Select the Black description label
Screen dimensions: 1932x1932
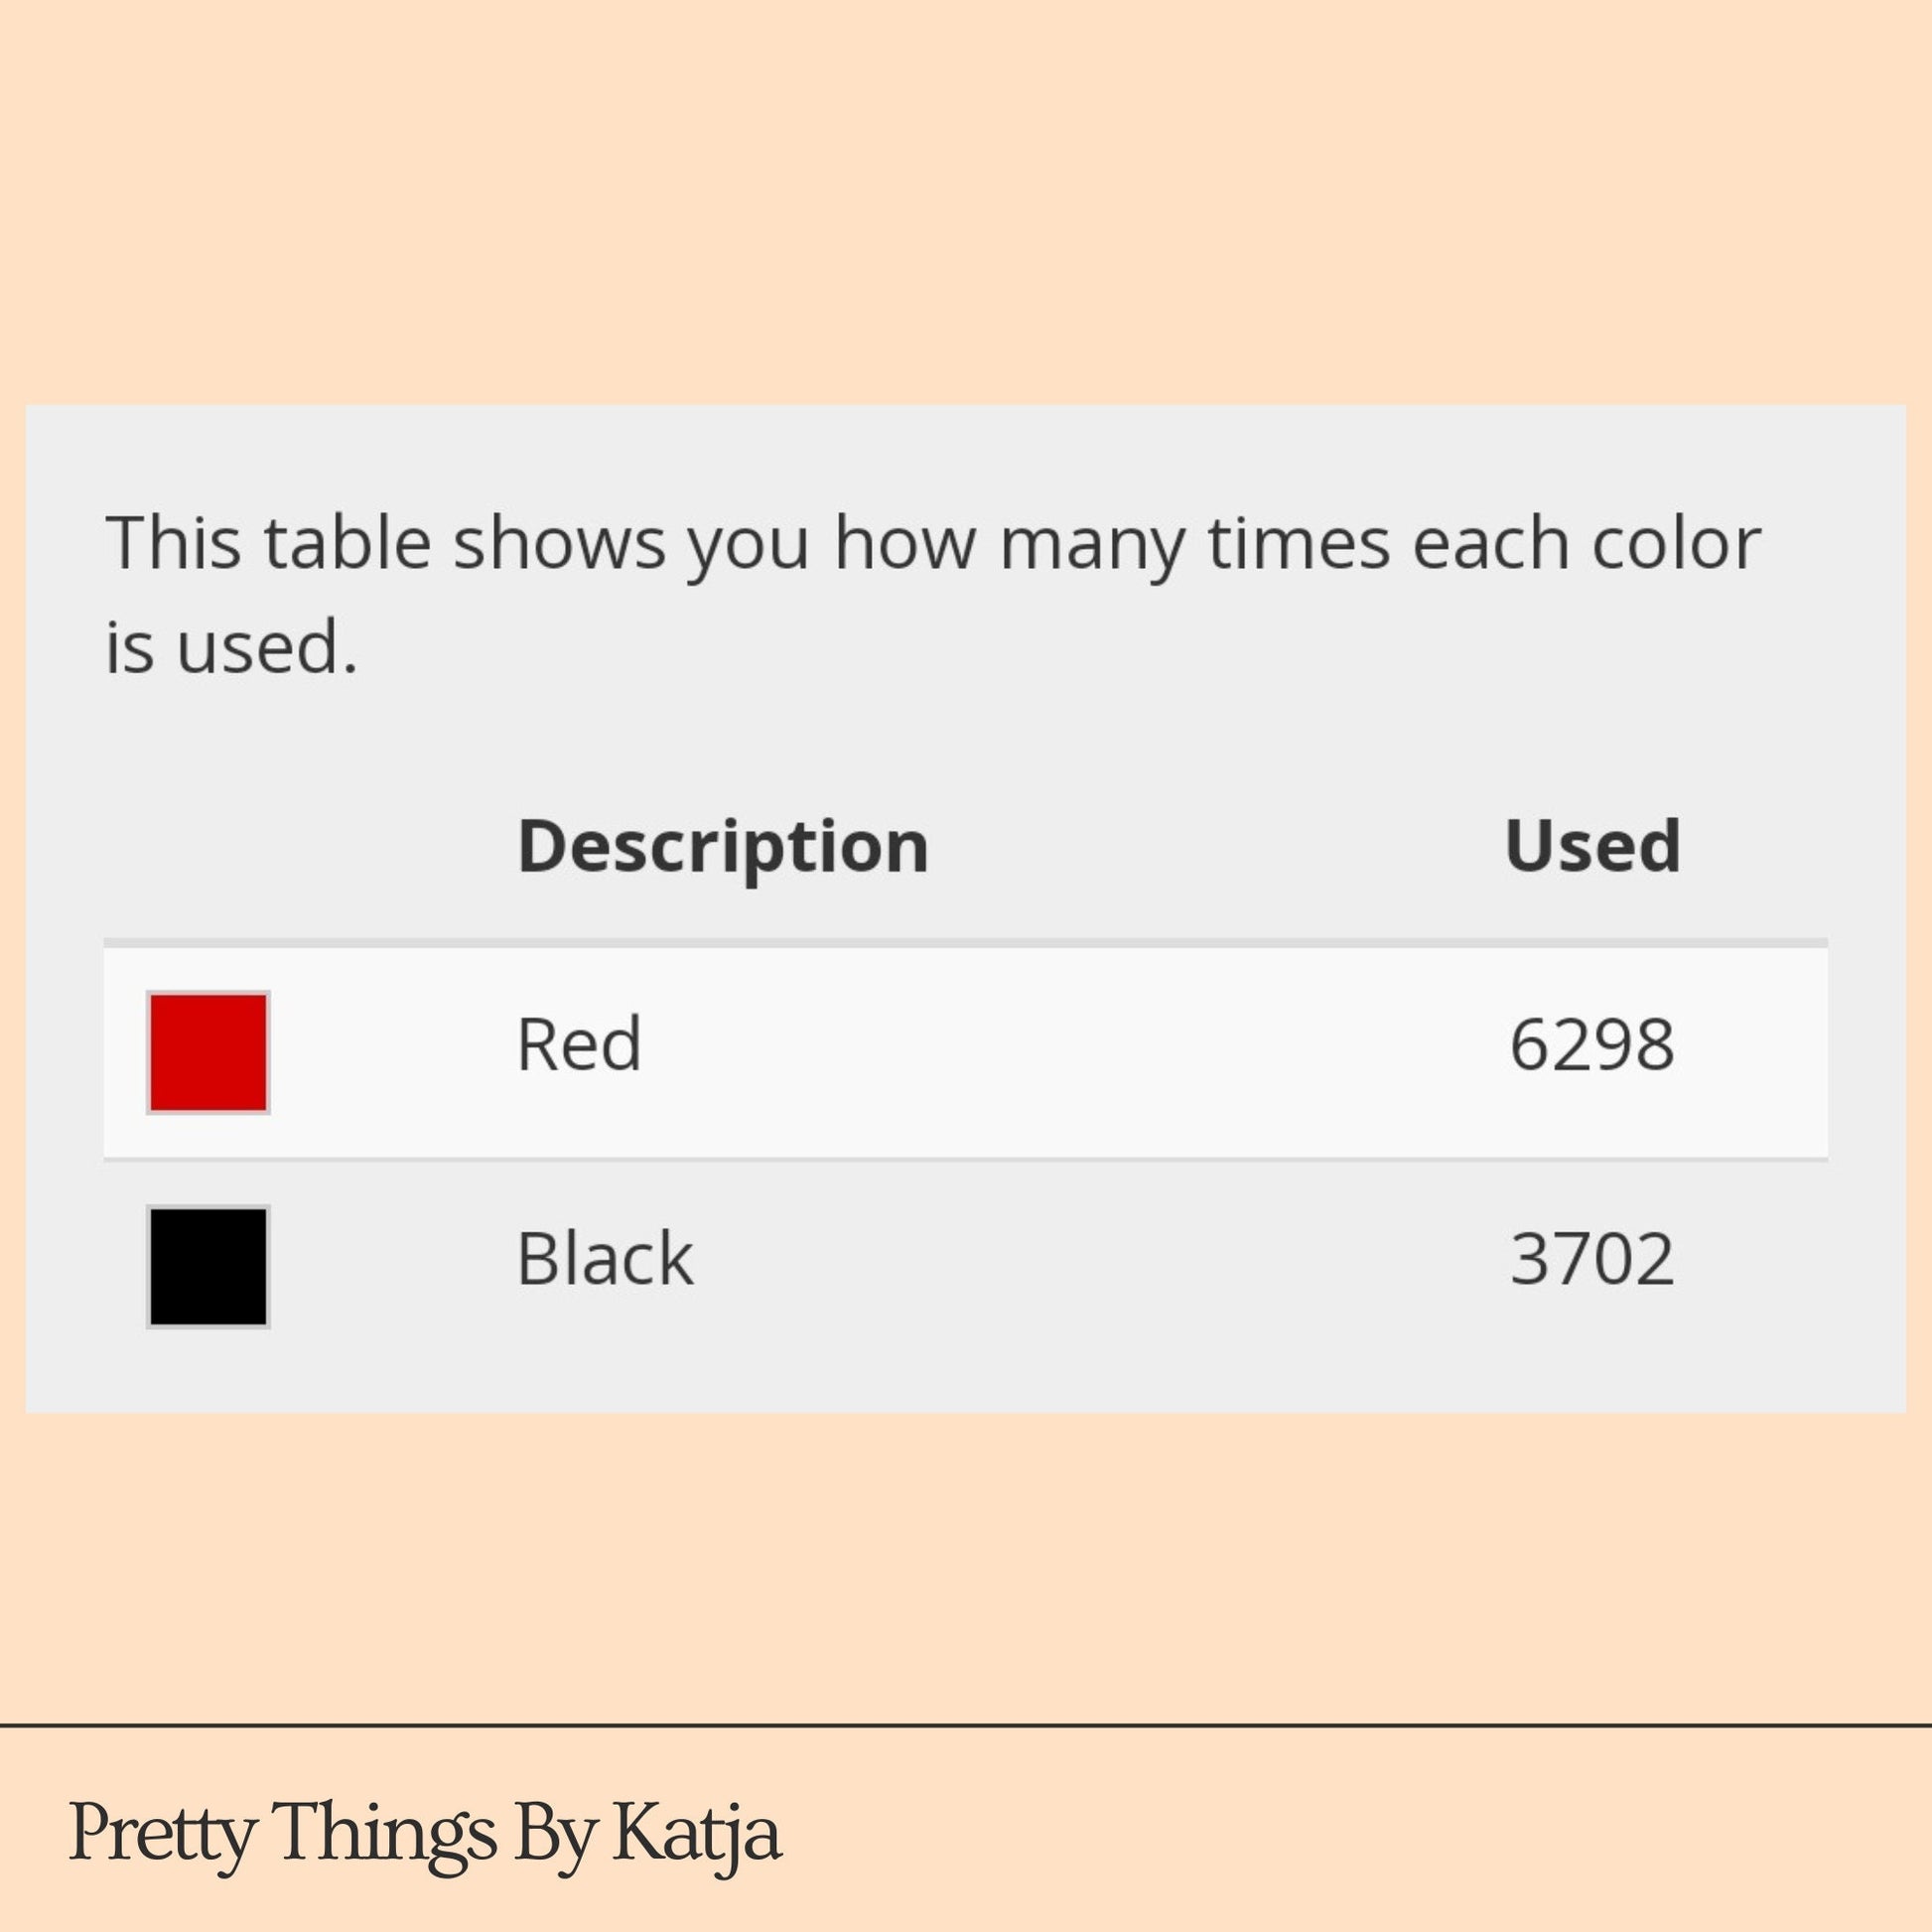605,1257
